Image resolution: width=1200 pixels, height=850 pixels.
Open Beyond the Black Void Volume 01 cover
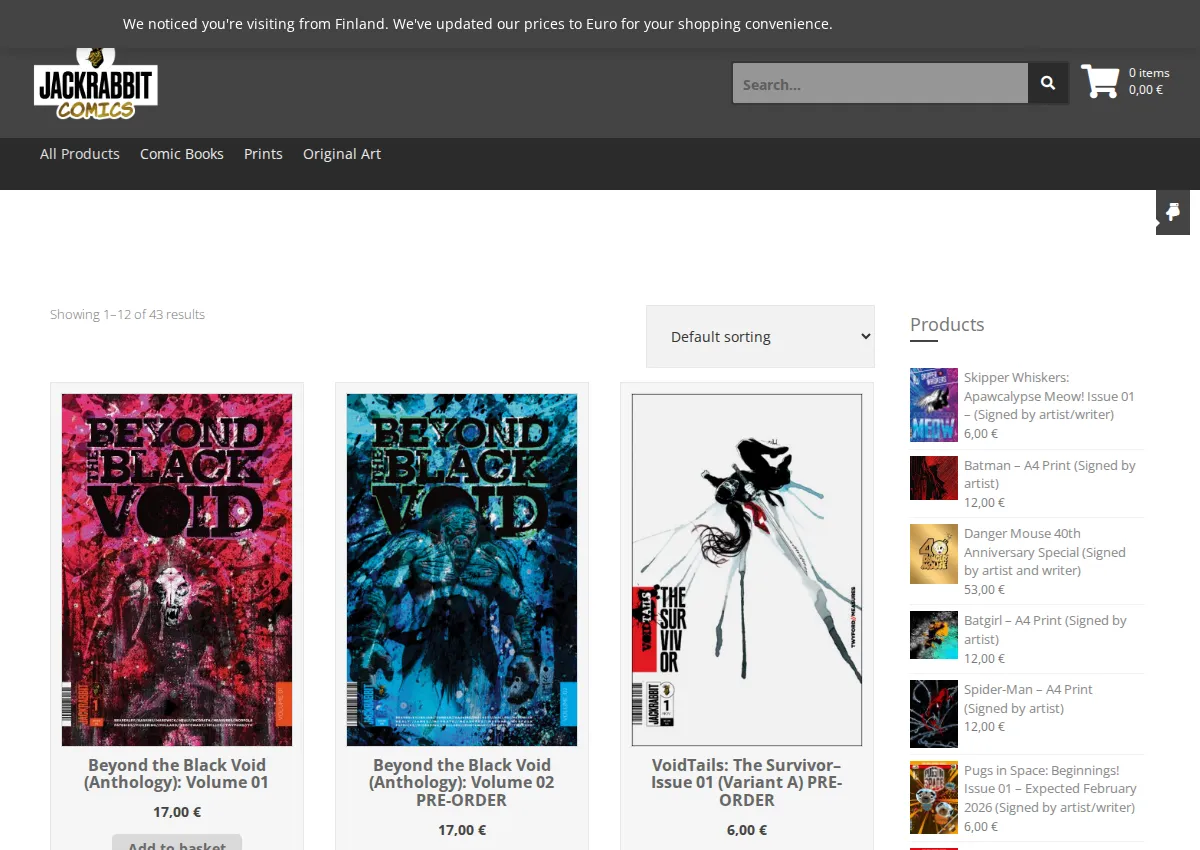pos(177,570)
